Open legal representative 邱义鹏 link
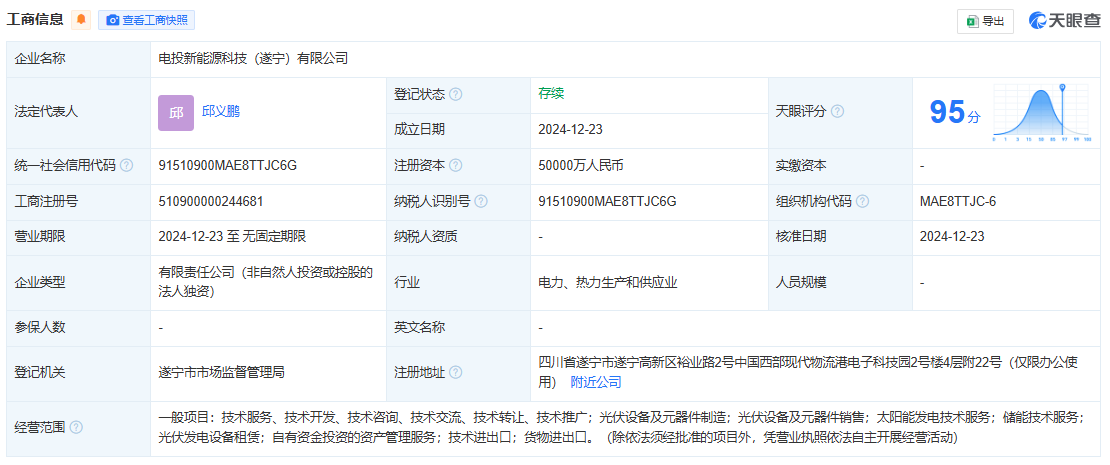The image size is (1110, 465). [x=221, y=111]
